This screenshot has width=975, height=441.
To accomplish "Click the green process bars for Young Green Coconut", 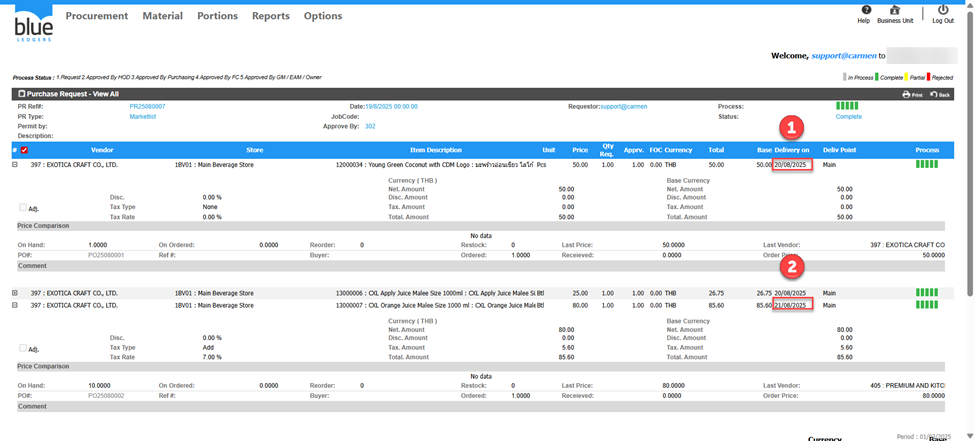I will tap(927, 164).
